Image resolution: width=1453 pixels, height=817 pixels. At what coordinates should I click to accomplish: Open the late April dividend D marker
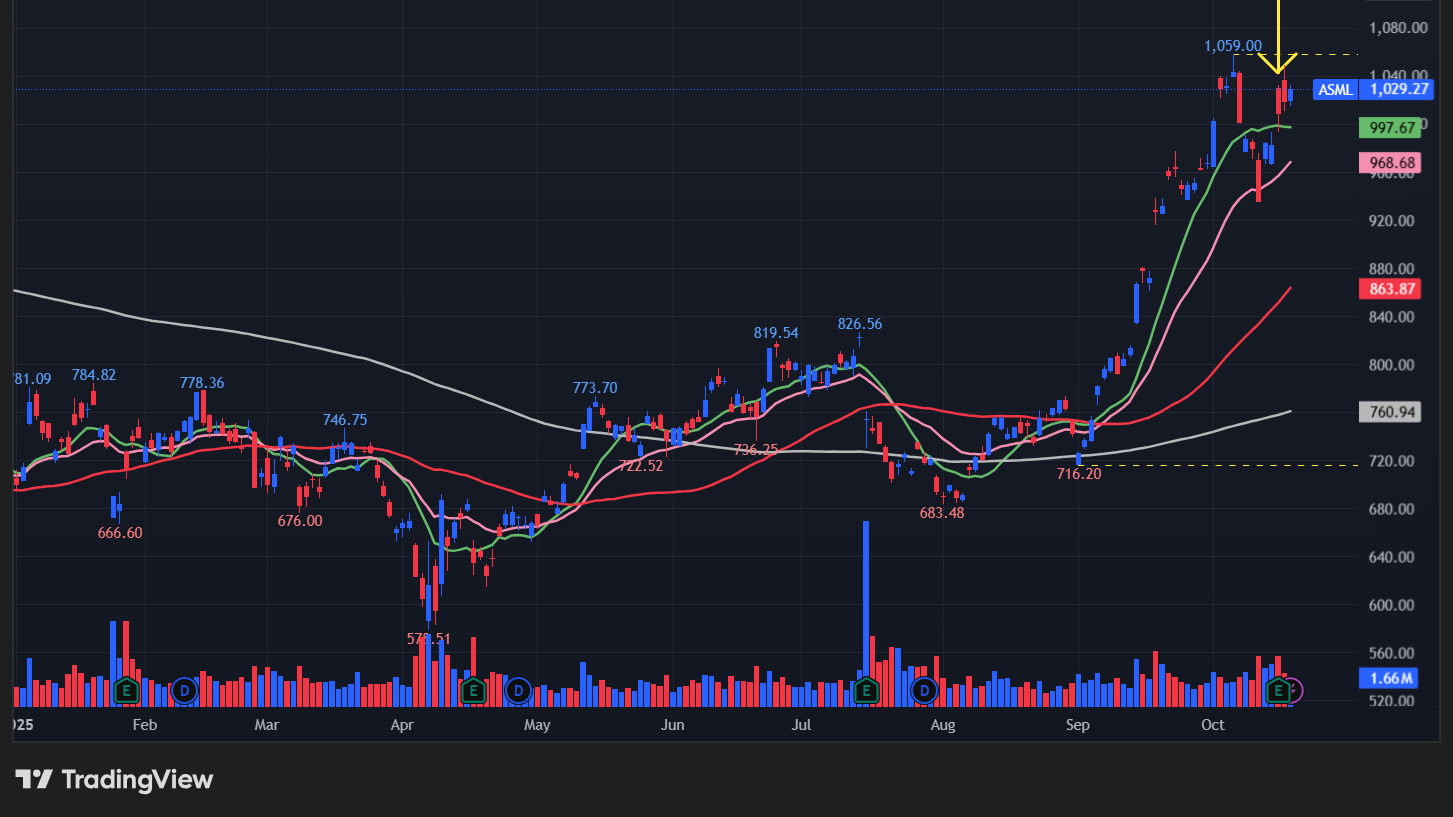coord(518,690)
